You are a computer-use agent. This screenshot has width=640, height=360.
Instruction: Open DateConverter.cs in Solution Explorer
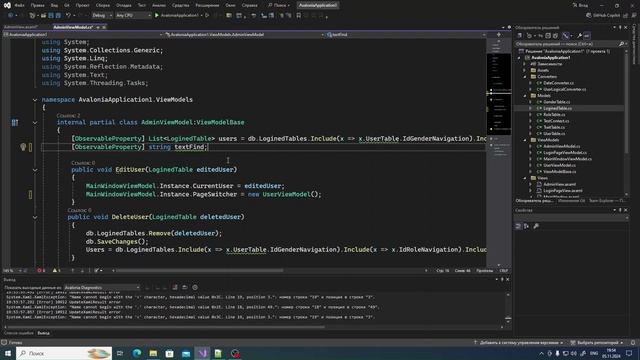tap(558, 83)
